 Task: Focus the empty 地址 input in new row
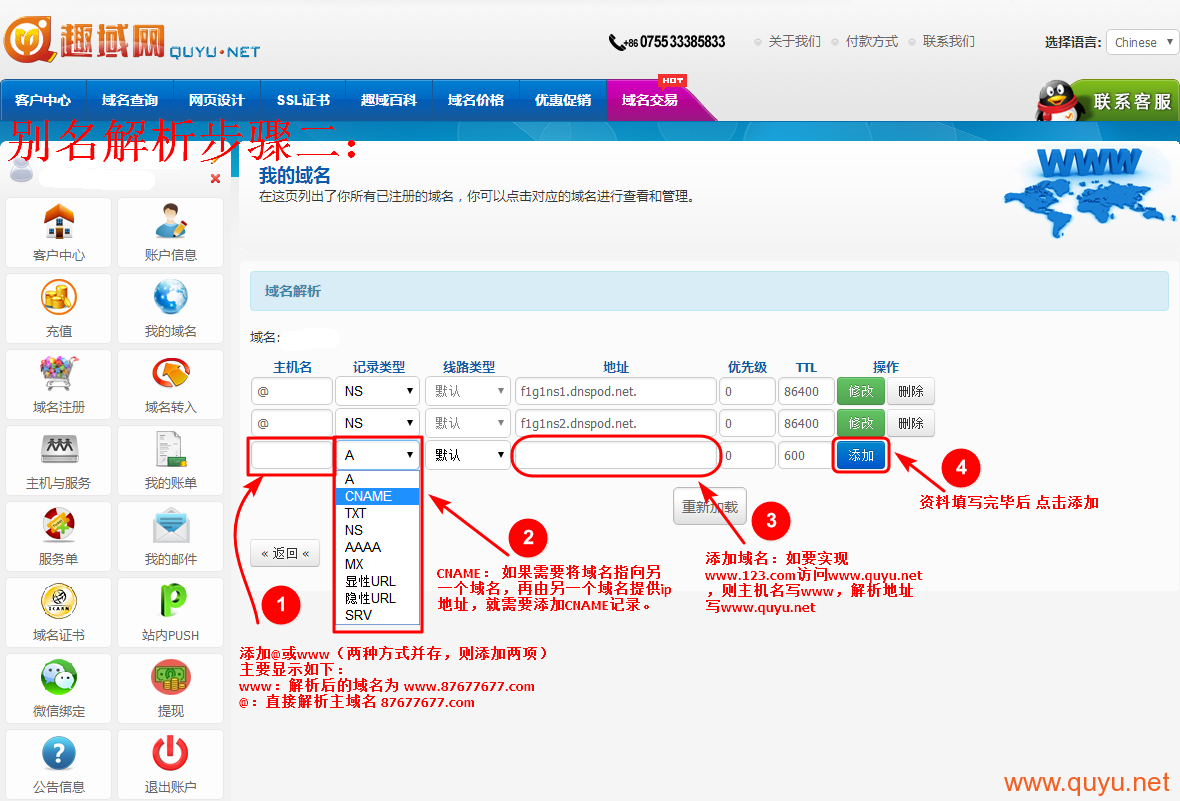click(616, 455)
